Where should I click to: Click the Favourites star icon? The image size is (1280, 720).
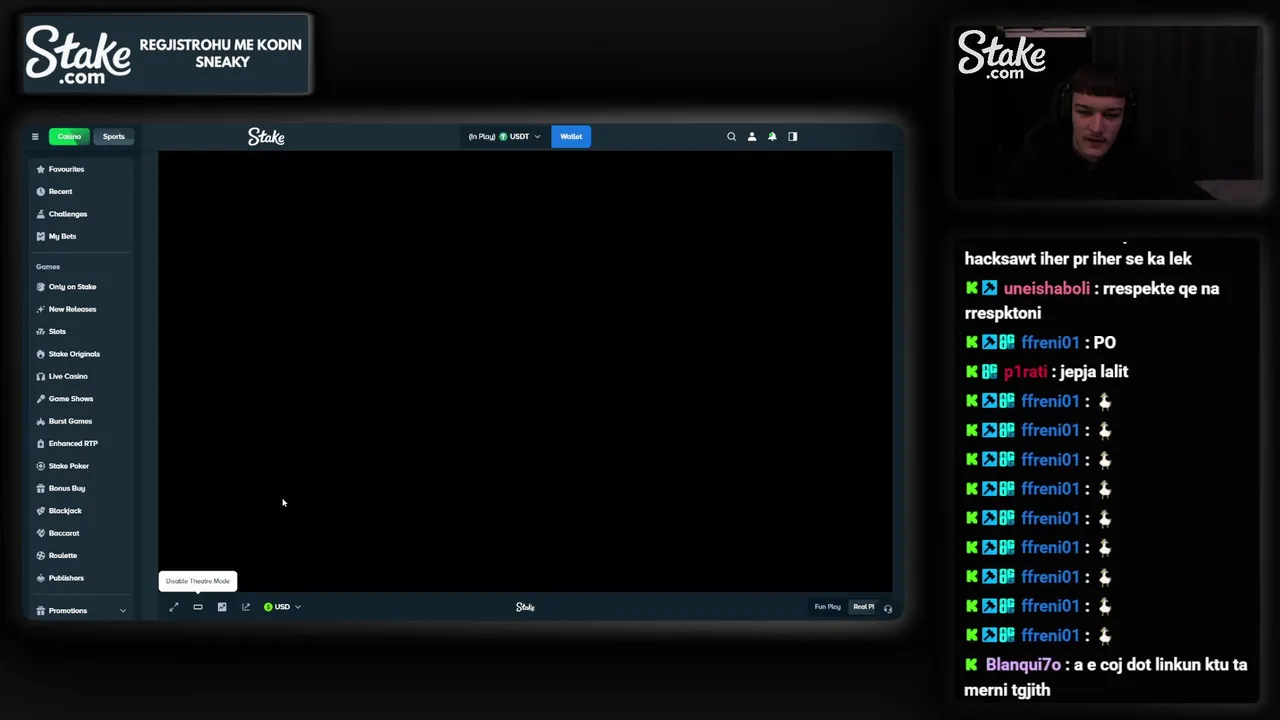coord(41,169)
